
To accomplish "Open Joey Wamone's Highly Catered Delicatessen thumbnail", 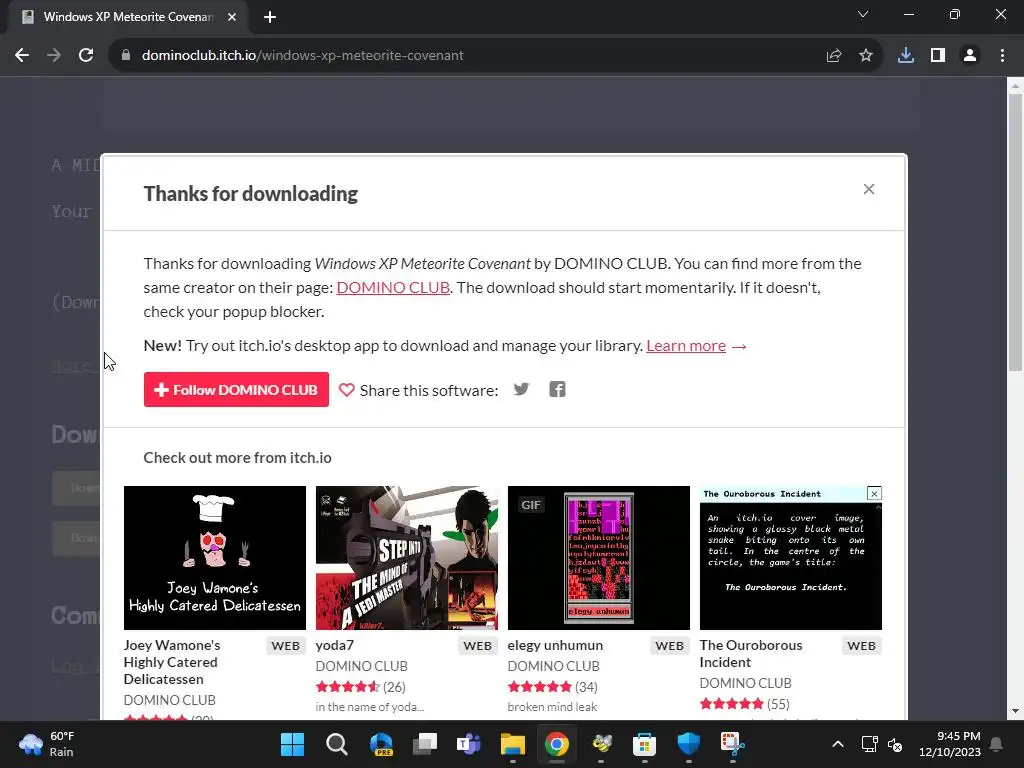I will pyautogui.click(x=214, y=558).
